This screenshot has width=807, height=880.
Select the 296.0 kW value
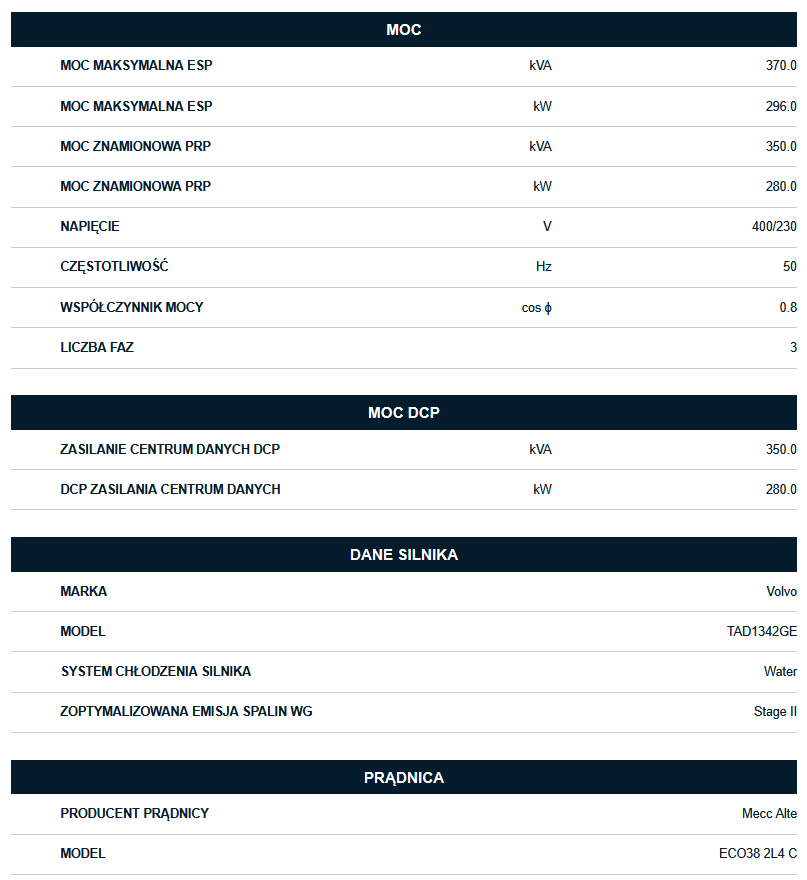[781, 106]
